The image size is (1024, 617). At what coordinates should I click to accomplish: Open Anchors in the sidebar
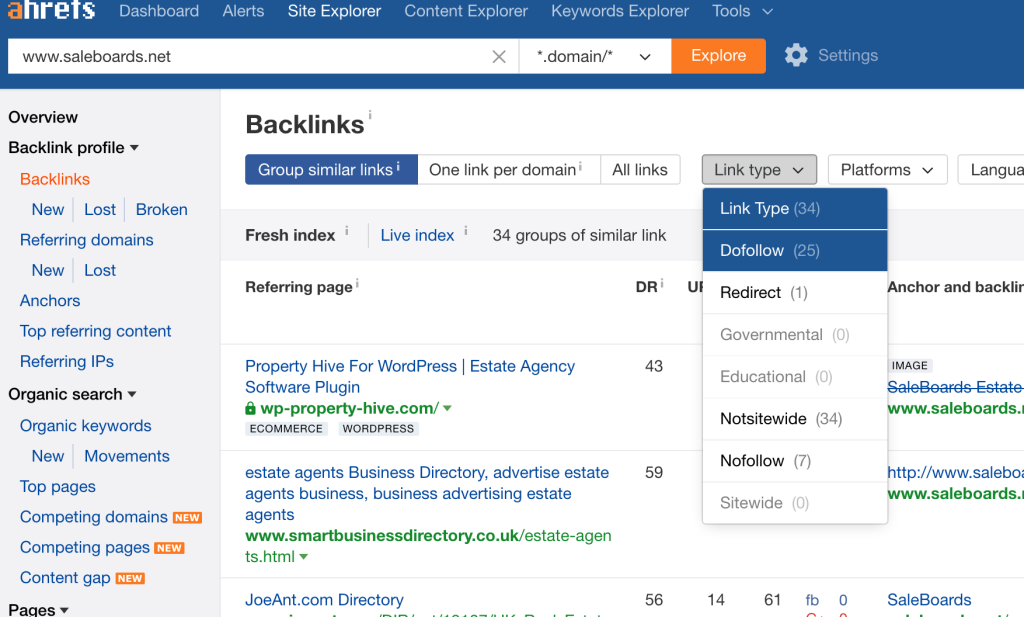[50, 300]
